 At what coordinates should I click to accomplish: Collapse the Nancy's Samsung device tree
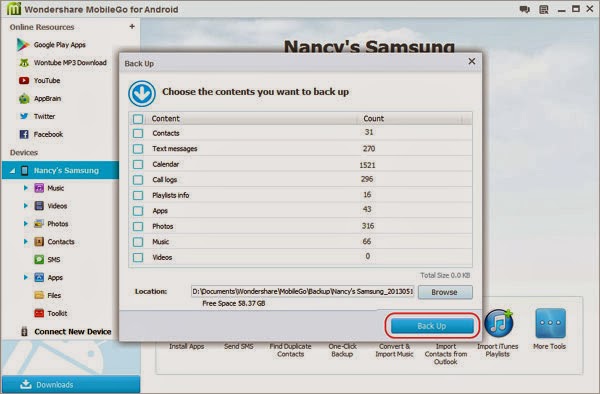click(x=12, y=171)
